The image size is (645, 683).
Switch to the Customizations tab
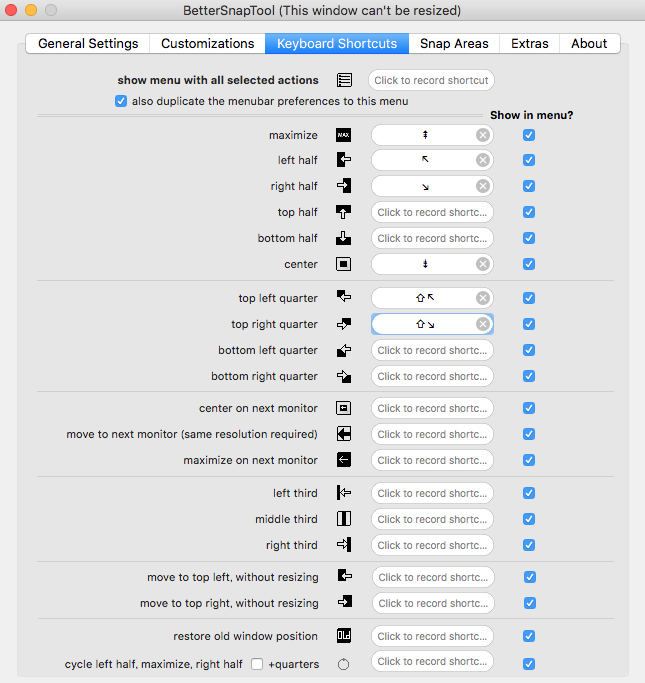pyautogui.click(x=207, y=44)
